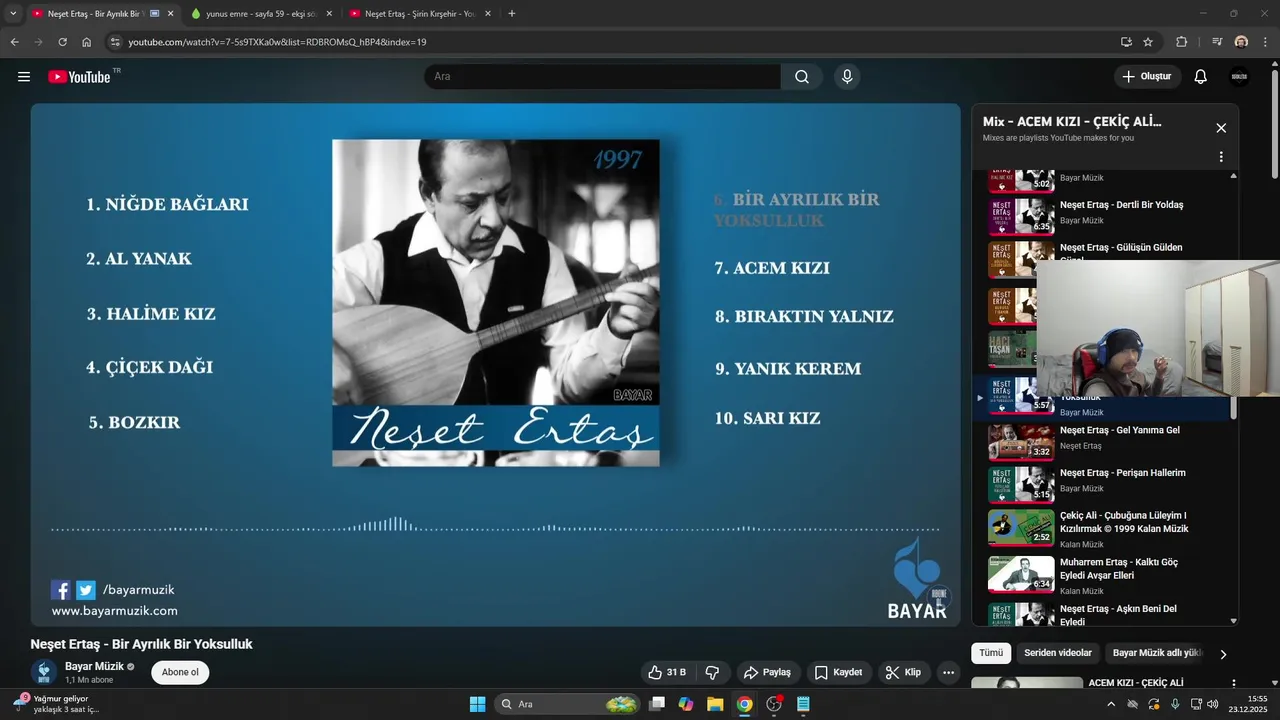Image resolution: width=1280 pixels, height=720 pixels.
Task: Open YouTube notifications bell
Action: click(1201, 77)
